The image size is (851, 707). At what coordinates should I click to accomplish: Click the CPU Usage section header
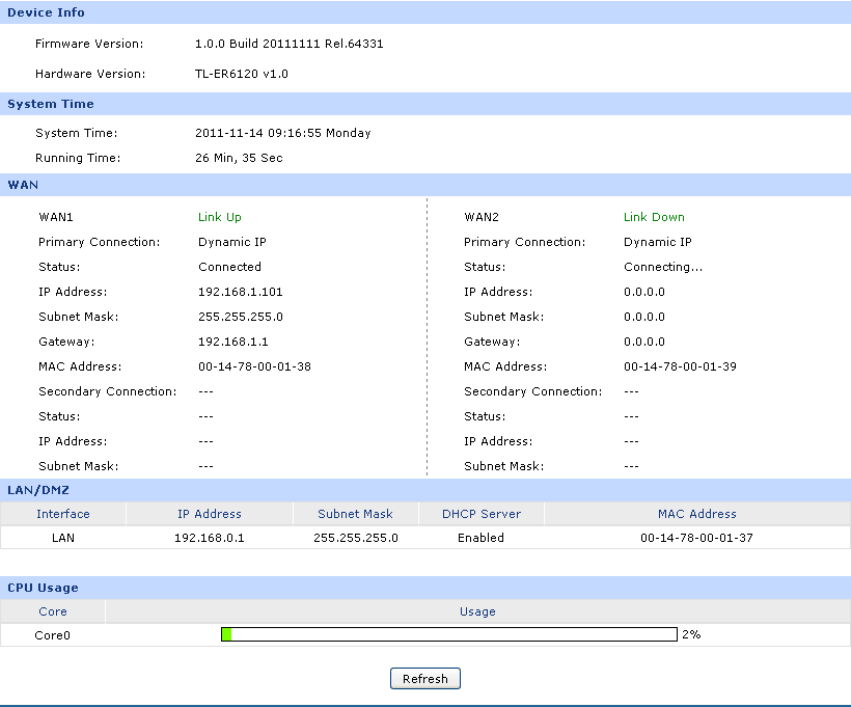pos(43,588)
